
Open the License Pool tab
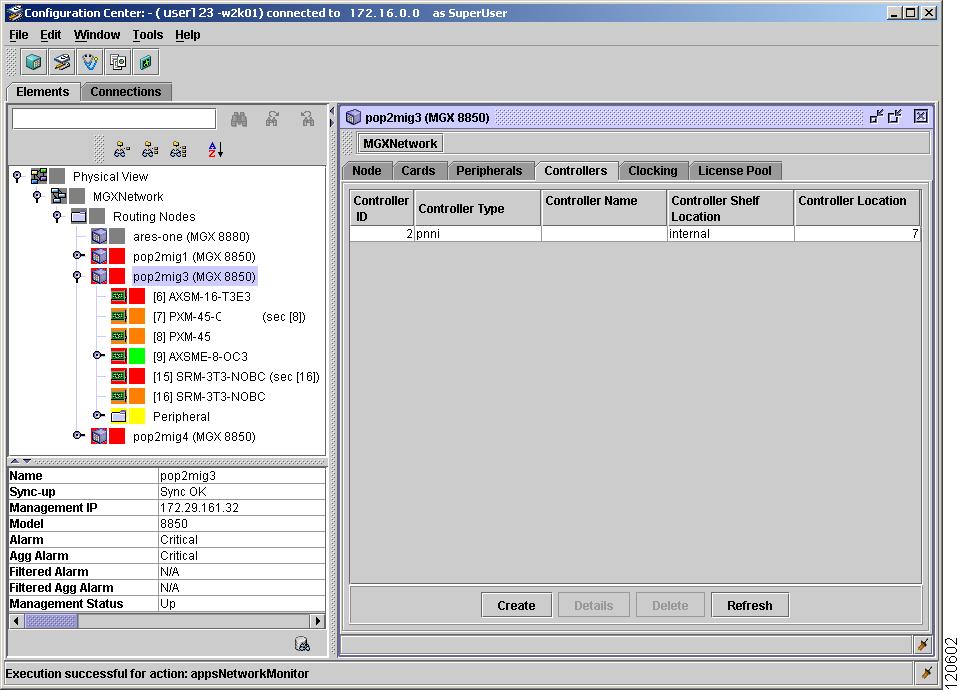(x=735, y=171)
